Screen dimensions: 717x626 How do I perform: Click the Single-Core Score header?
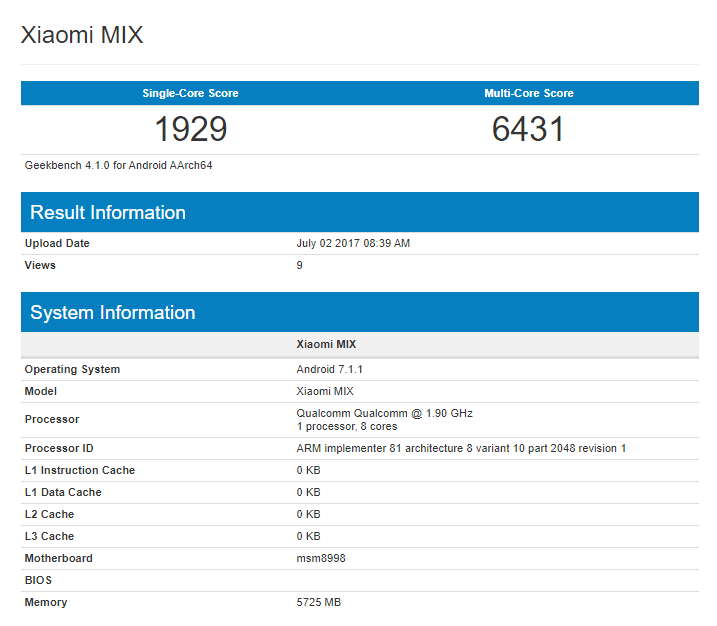pyautogui.click(x=190, y=93)
